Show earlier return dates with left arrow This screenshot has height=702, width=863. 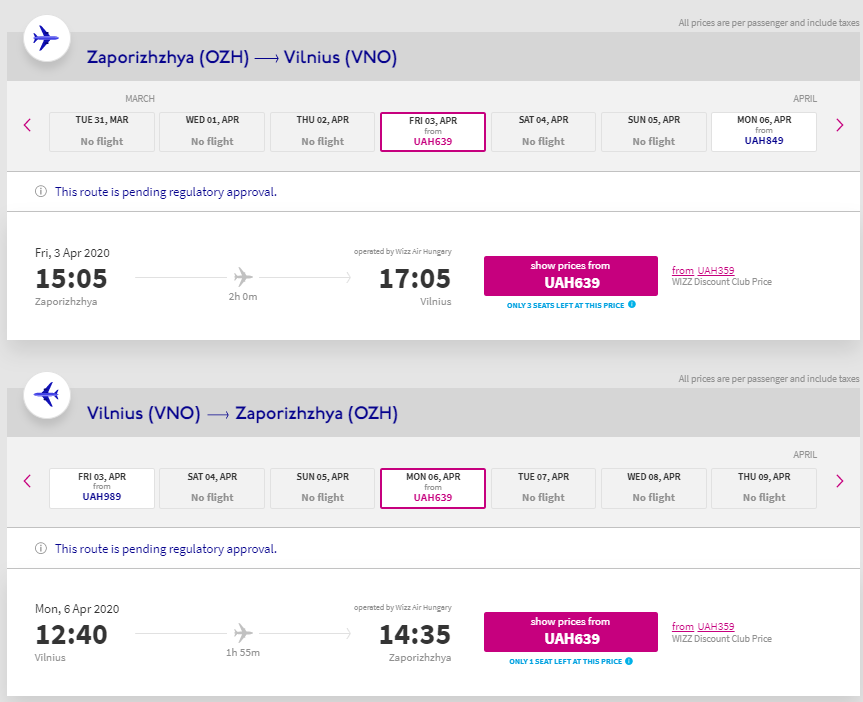[x=27, y=481]
